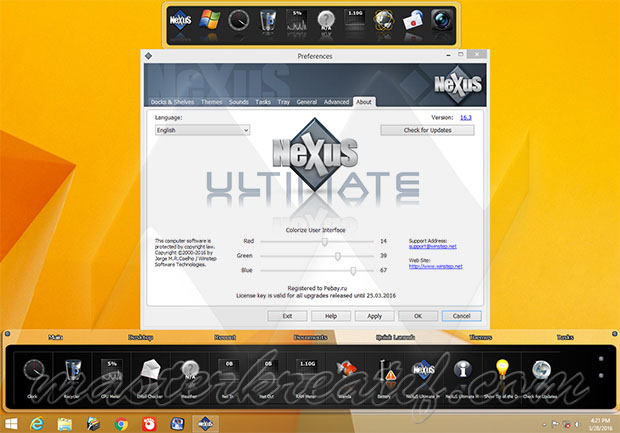Click the Green colorize slider handle

tap(338, 256)
